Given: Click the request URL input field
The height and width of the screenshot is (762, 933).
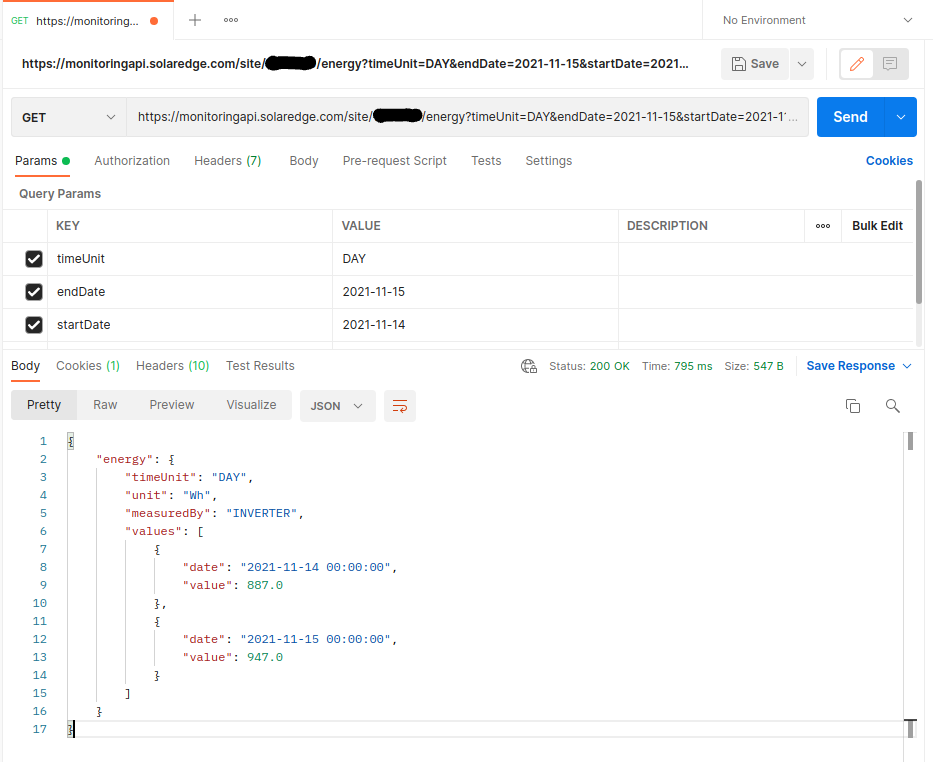Looking at the screenshot, I should pyautogui.click(x=460, y=117).
